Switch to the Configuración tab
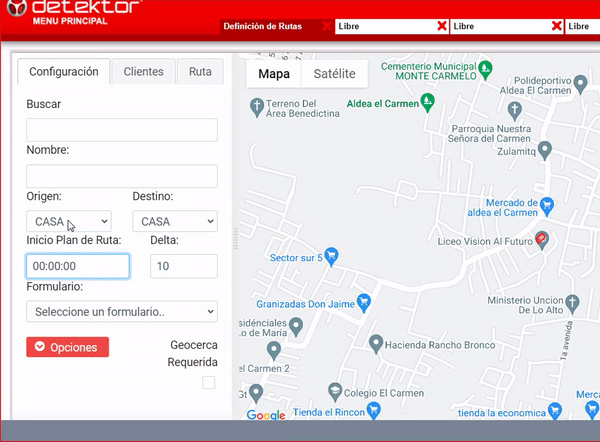The height and width of the screenshot is (442, 600). click(x=64, y=72)
